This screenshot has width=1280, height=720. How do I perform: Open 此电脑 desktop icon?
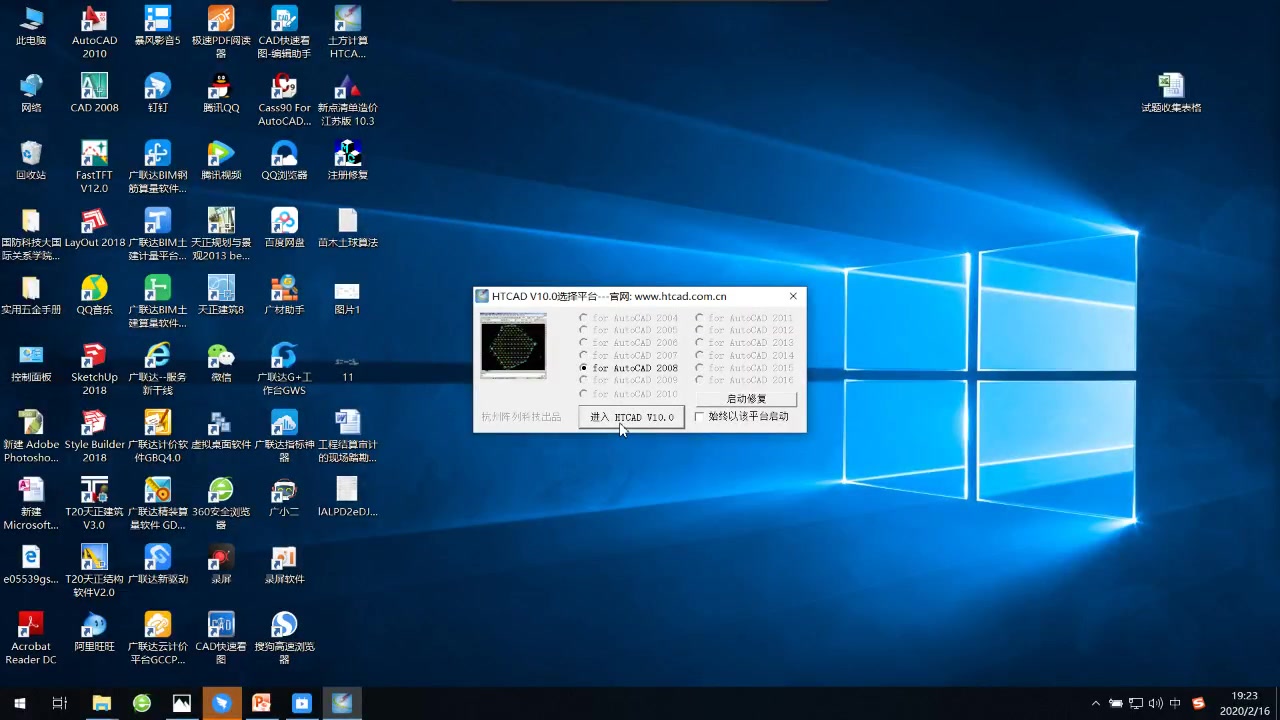pyautogui.click(x=31, y=26)
